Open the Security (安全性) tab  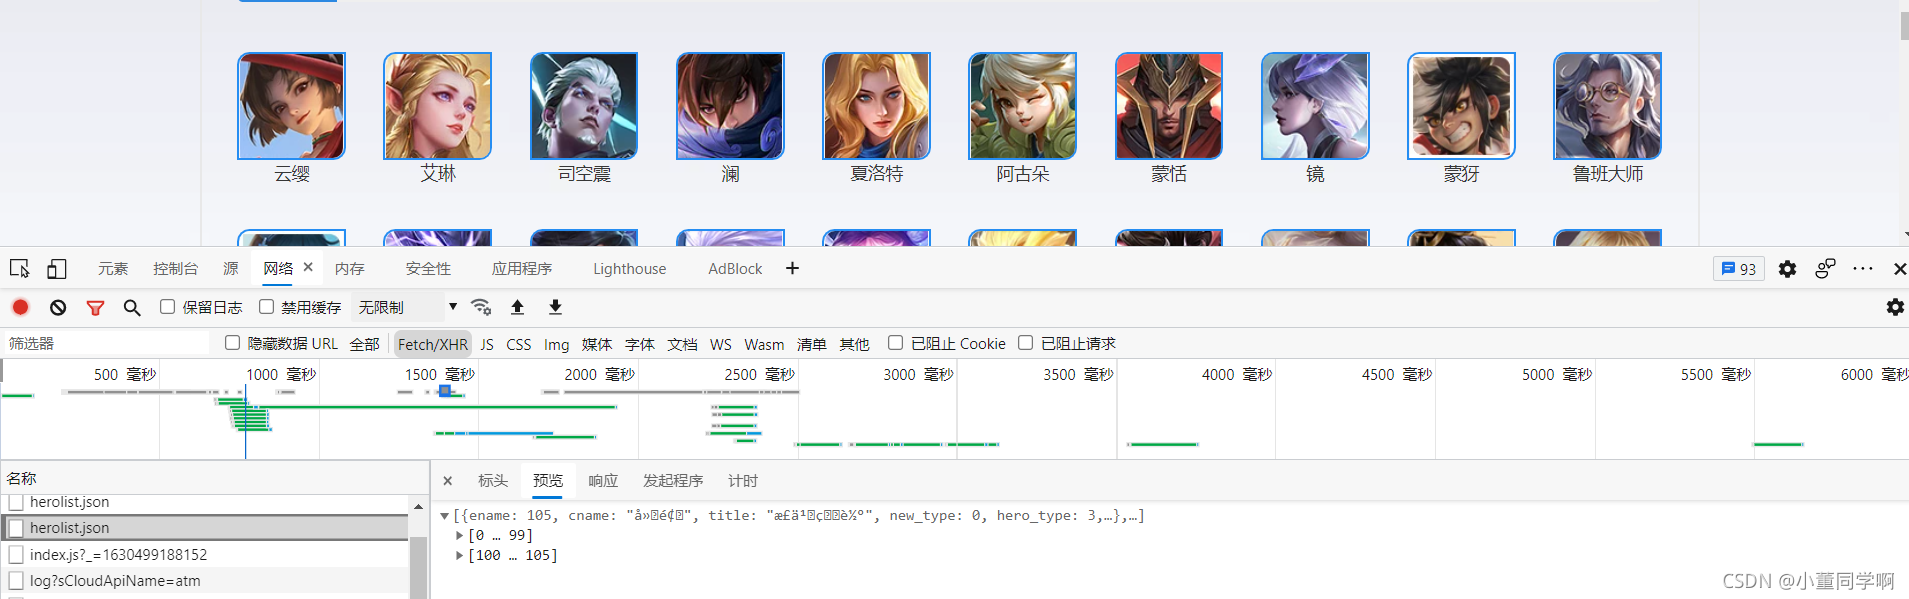click(x=428, y=269)
